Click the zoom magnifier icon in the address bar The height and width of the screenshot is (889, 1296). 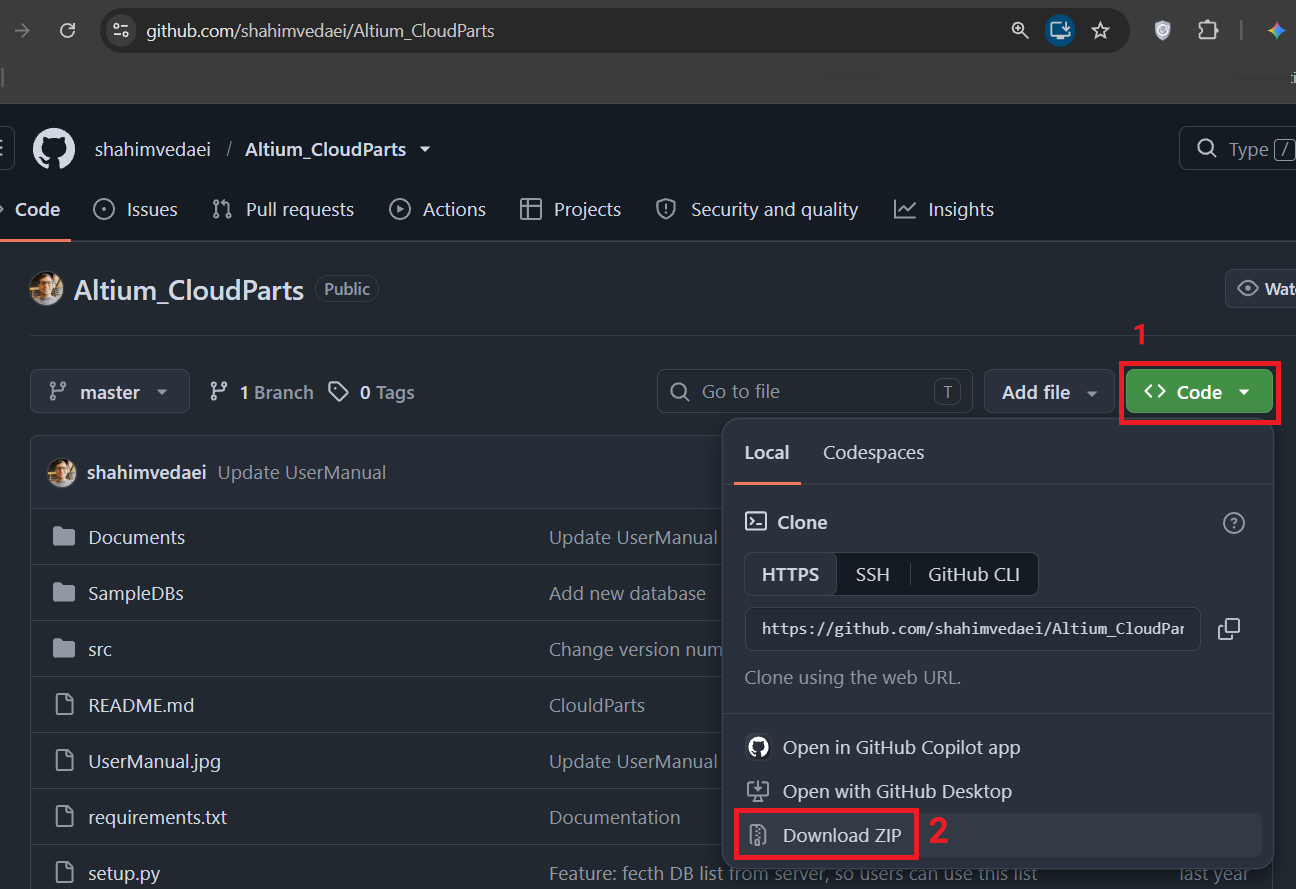tap(1020, 31)
